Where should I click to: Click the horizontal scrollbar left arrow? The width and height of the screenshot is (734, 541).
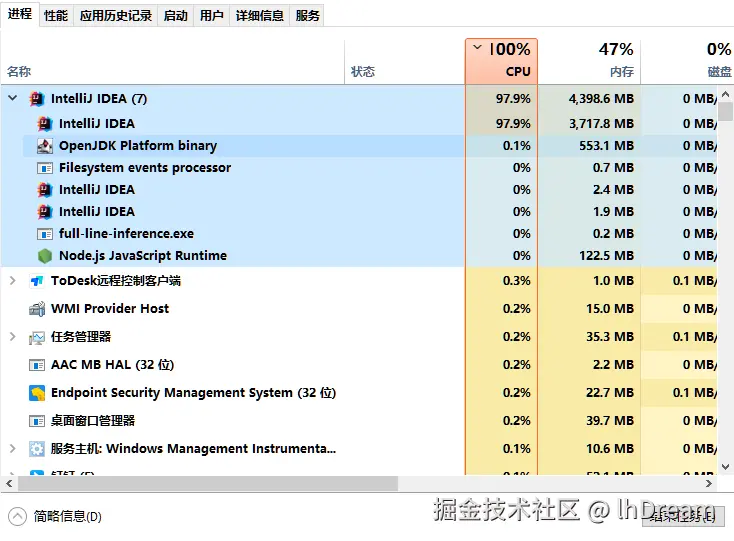tap(9, 483)
